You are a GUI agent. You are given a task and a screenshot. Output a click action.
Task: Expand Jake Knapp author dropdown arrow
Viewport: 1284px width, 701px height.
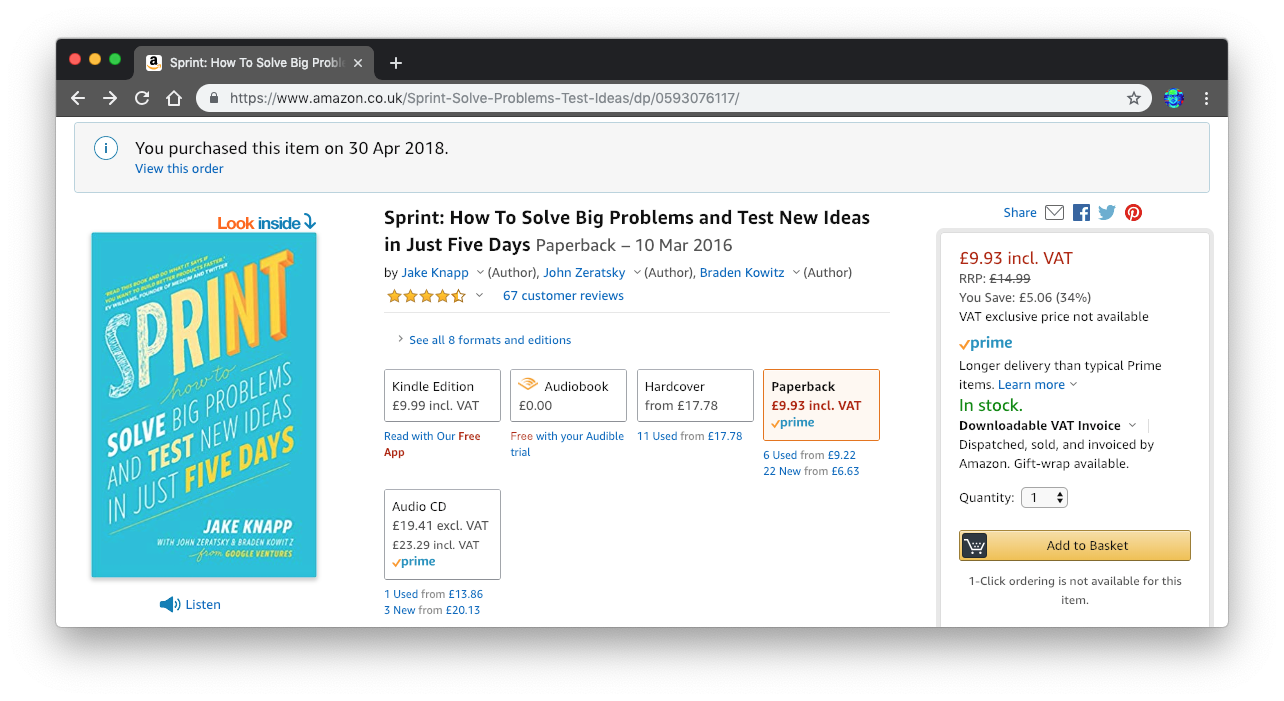480,272
